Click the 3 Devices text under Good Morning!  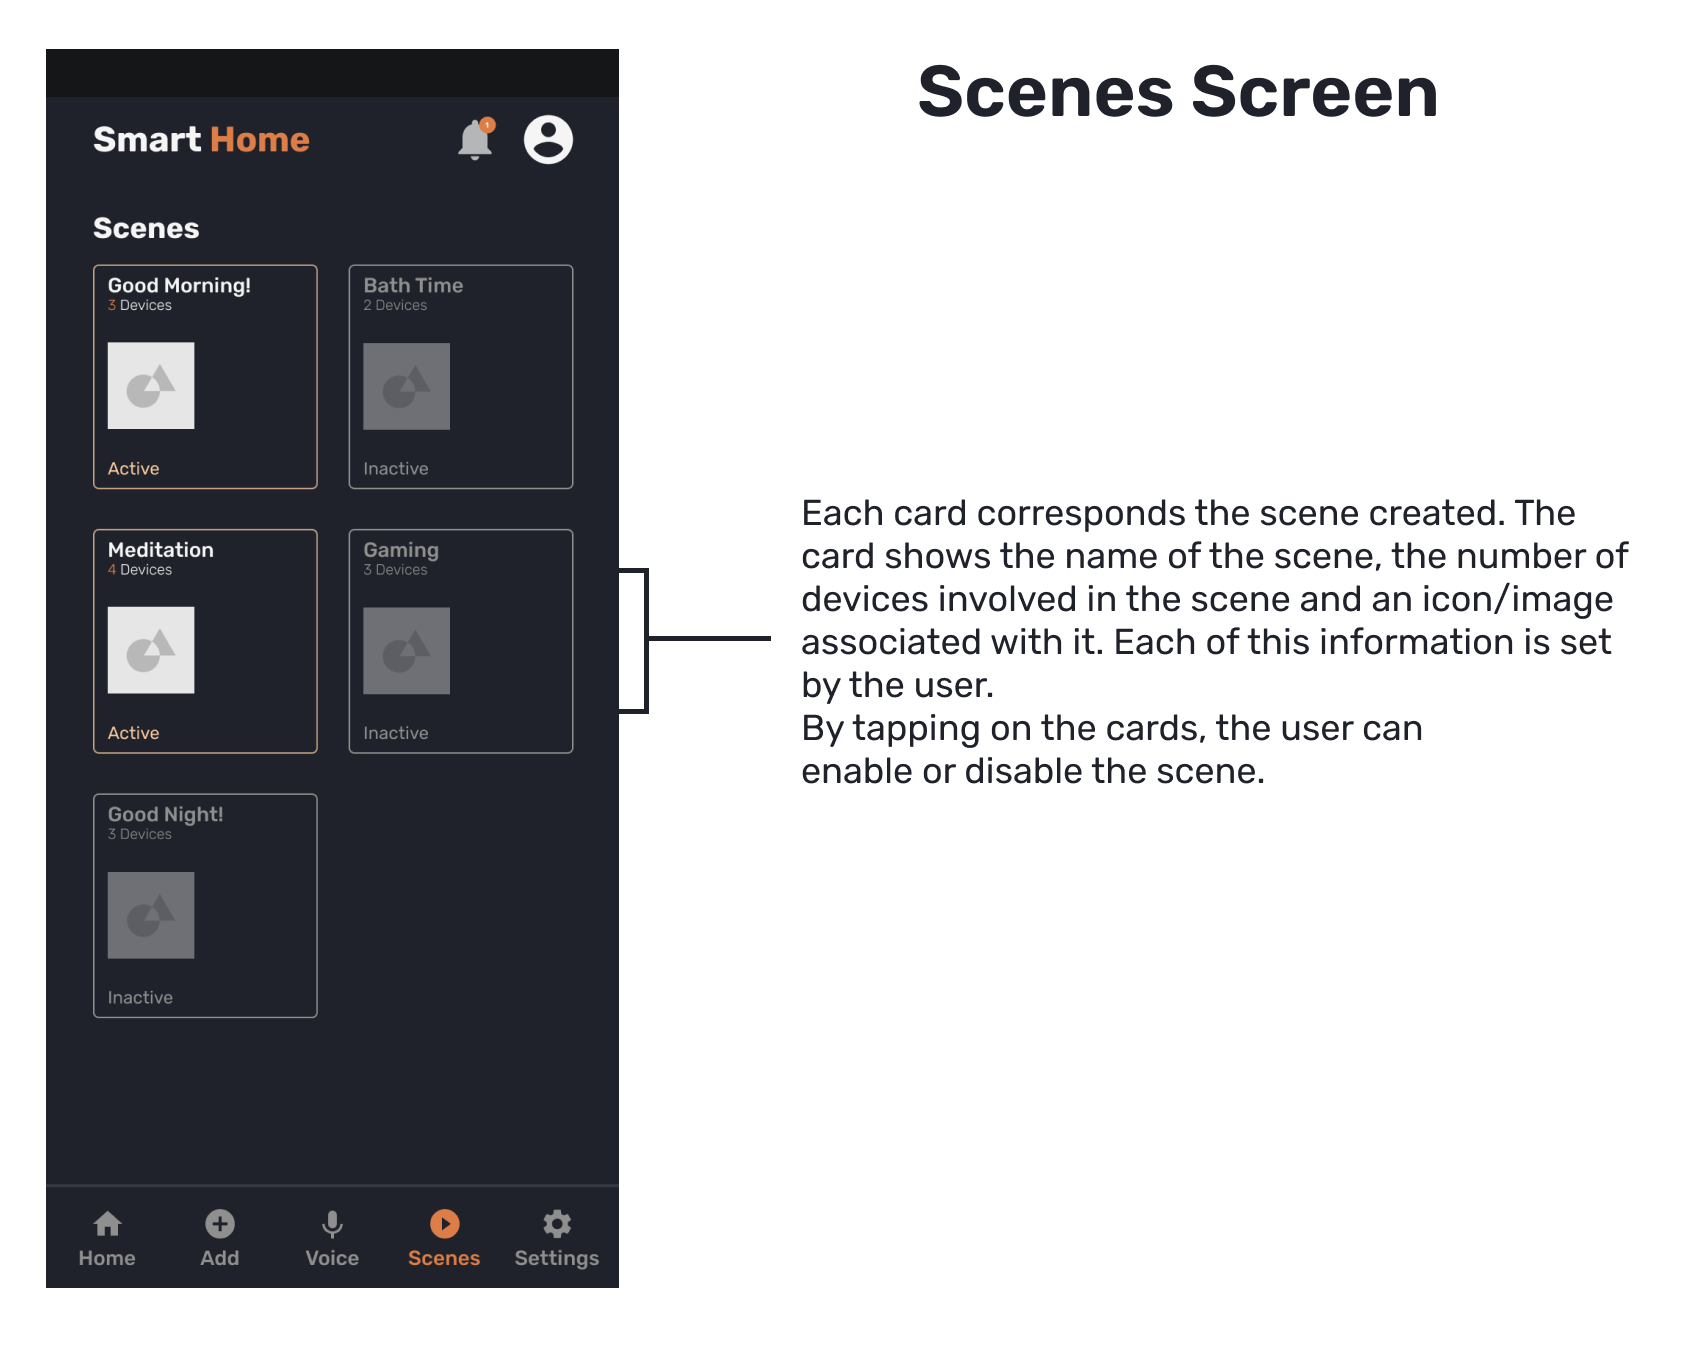click(140, 306)
